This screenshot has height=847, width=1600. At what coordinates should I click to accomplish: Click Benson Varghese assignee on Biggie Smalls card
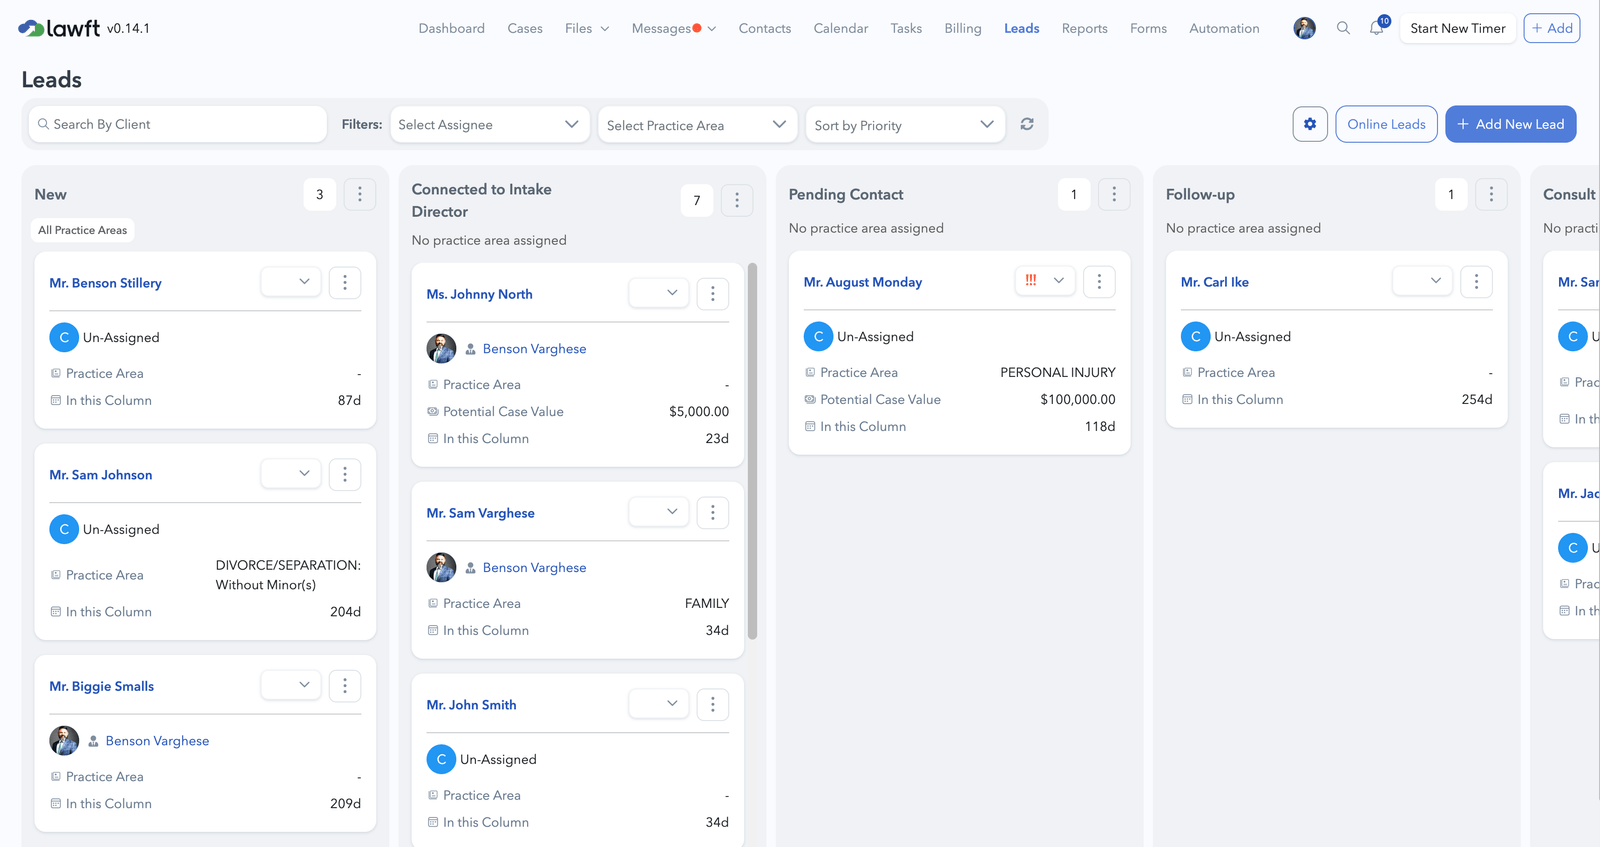tap(157, 740)
